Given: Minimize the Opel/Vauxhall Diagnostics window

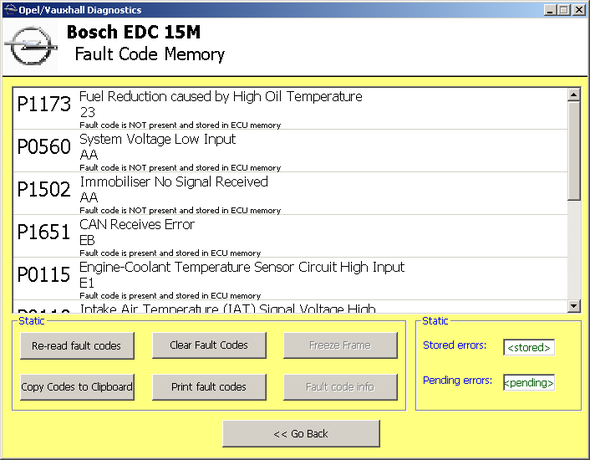Looking at the screenshot, I should point(550,10).
